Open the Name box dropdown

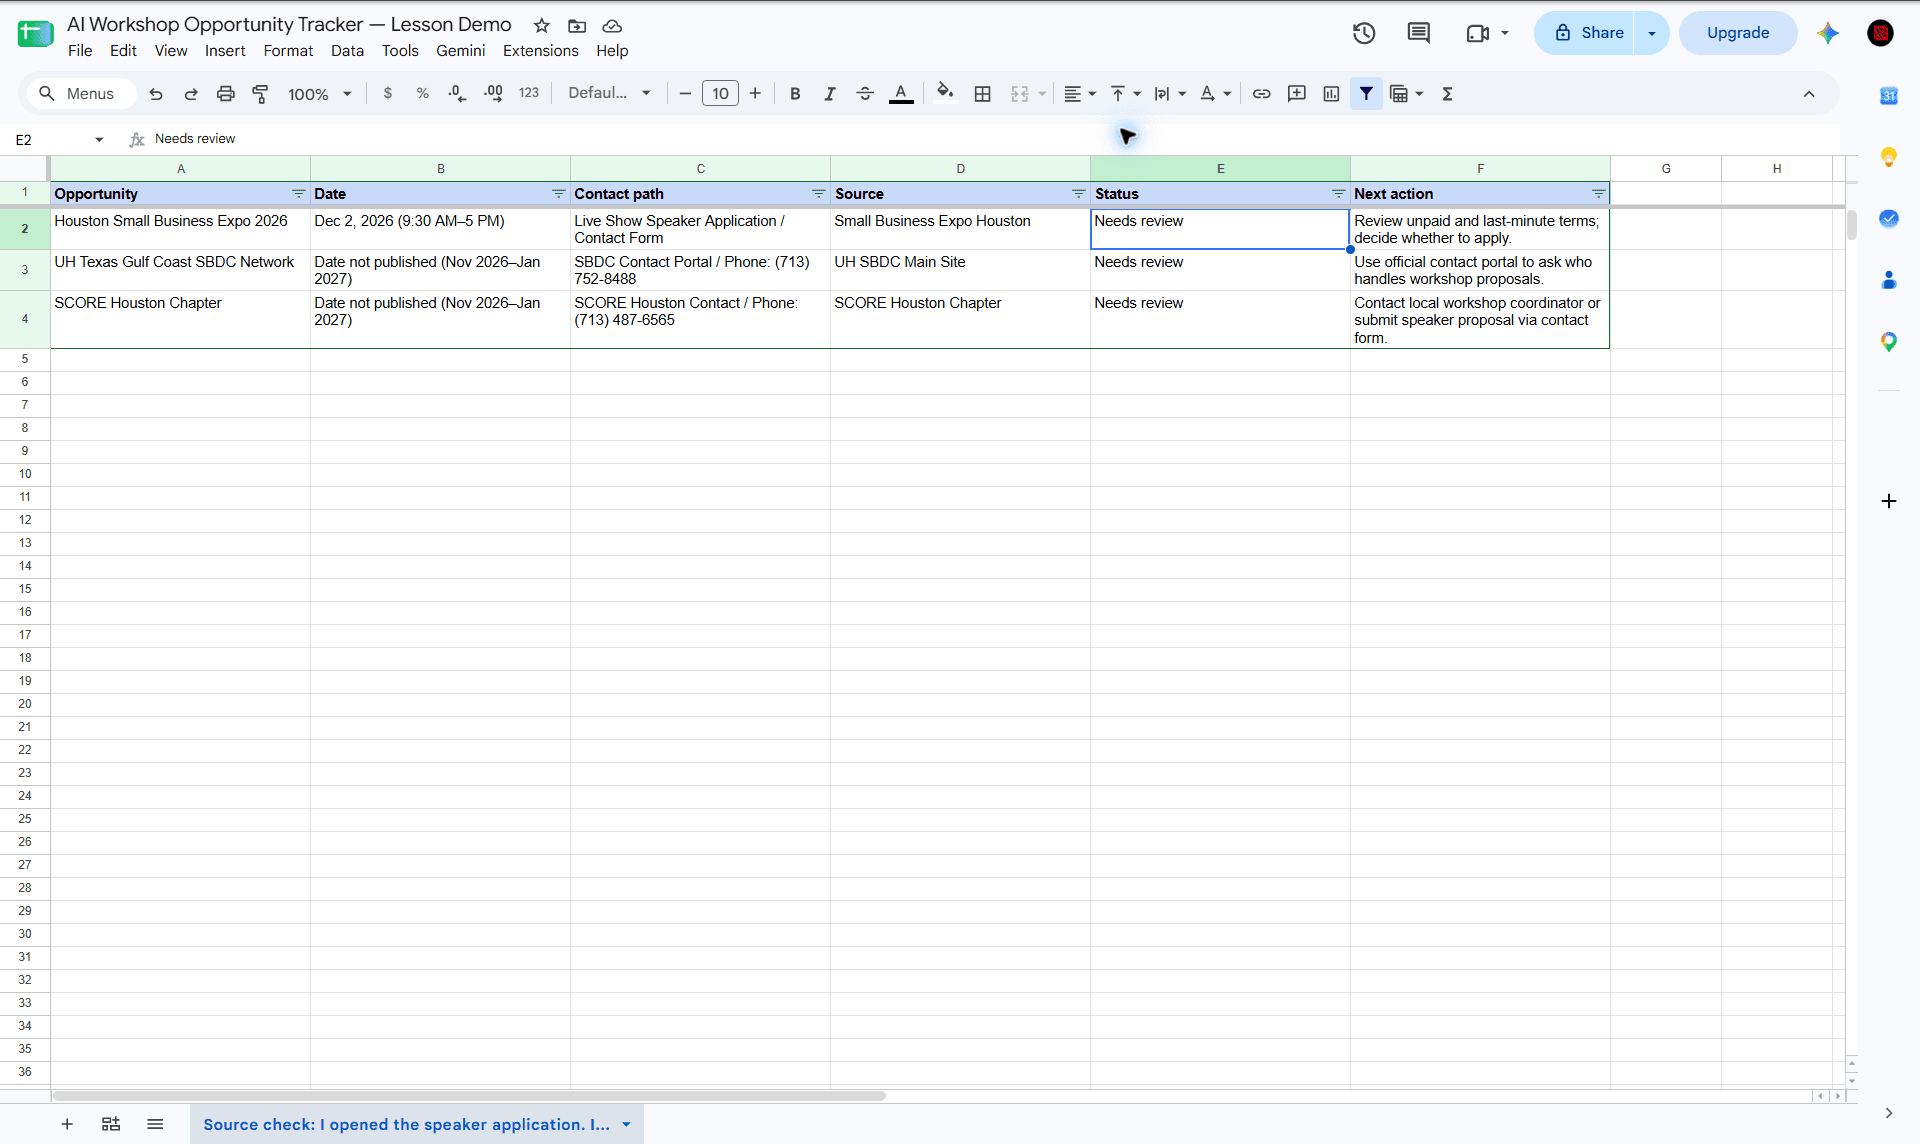(x=99, y=140)
